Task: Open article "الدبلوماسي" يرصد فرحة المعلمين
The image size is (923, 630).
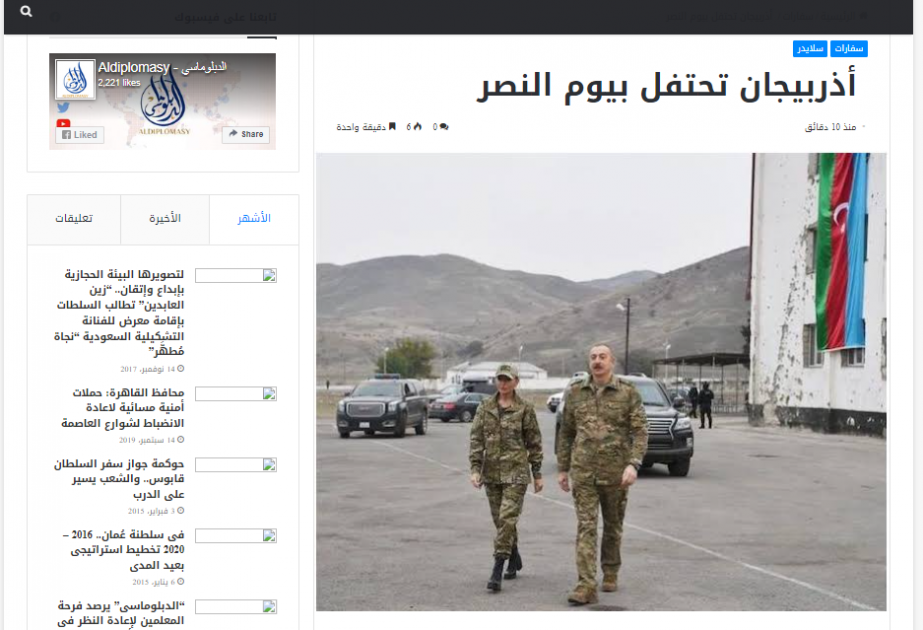Action: pyautogui.click(x=121, y=614)
